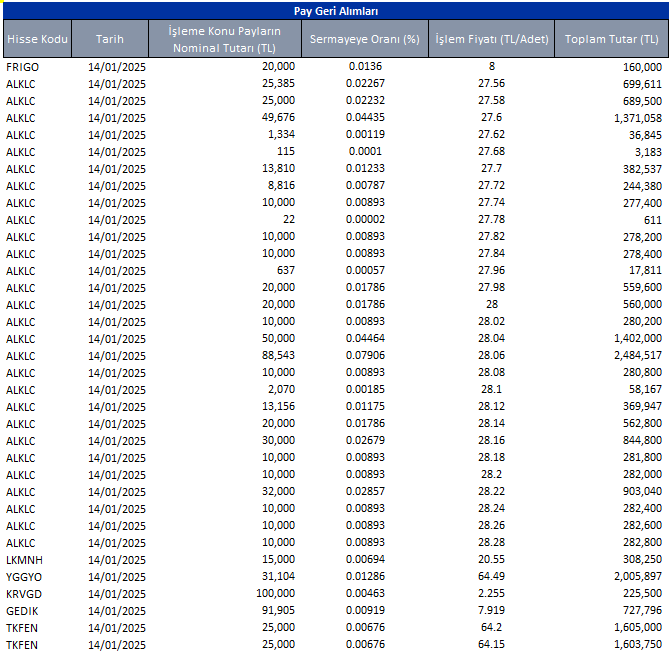Click the nominal amount cell 100,000

[x=272, y=594]
